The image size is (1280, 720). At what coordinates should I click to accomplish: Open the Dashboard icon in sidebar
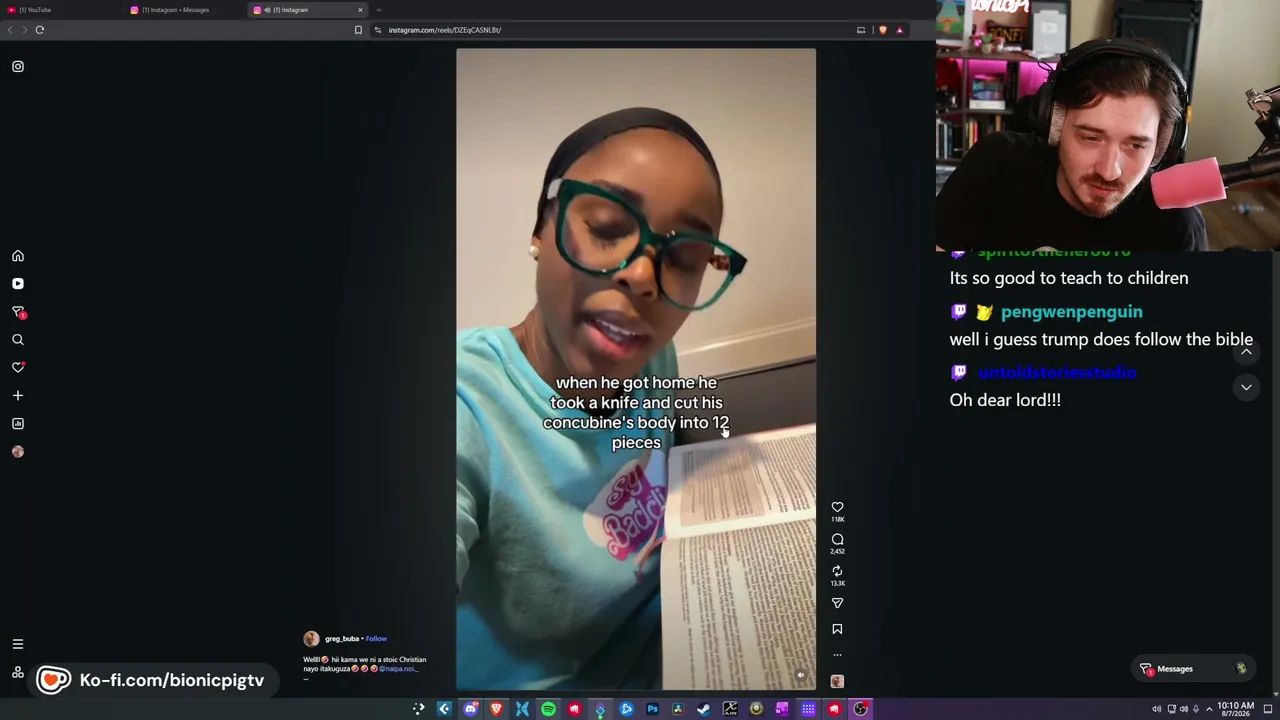18,424
